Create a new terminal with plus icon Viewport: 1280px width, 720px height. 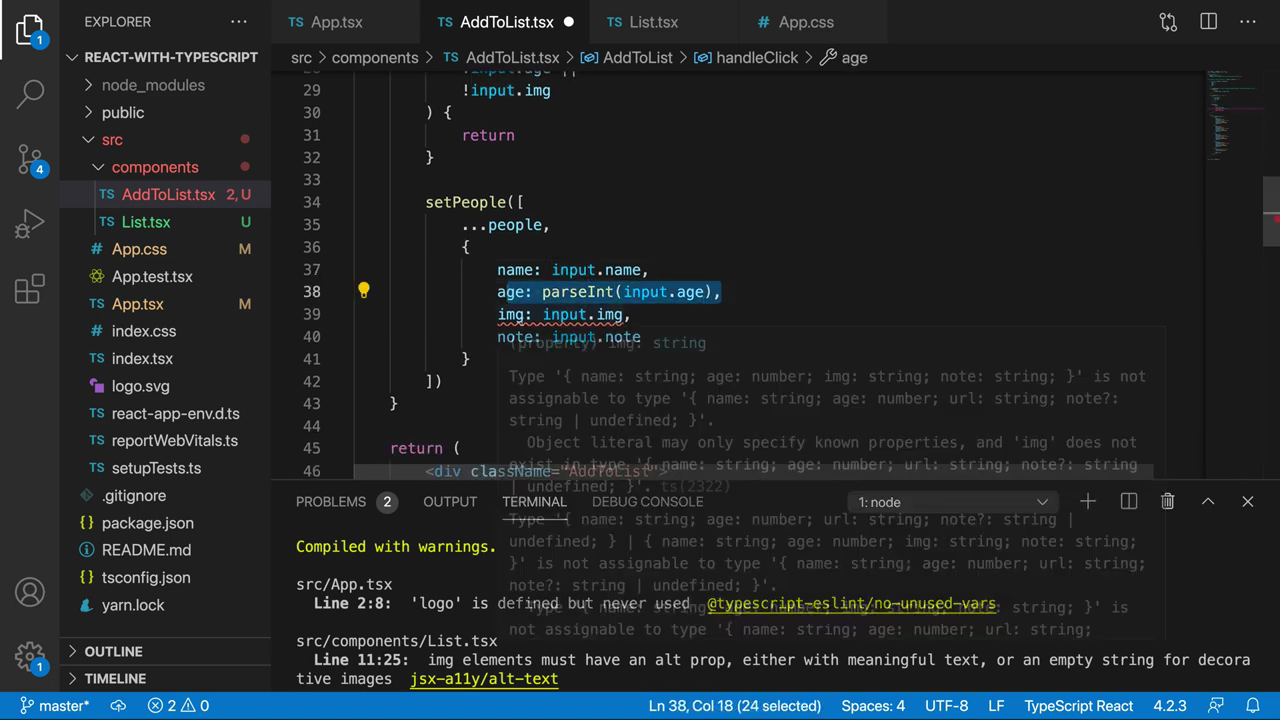1088,502
